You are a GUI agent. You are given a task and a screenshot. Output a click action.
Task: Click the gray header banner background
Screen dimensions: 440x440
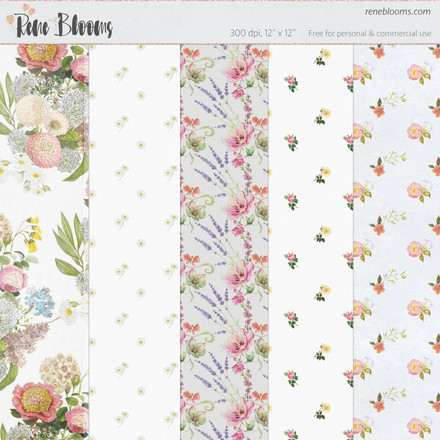tap(220, 22)
